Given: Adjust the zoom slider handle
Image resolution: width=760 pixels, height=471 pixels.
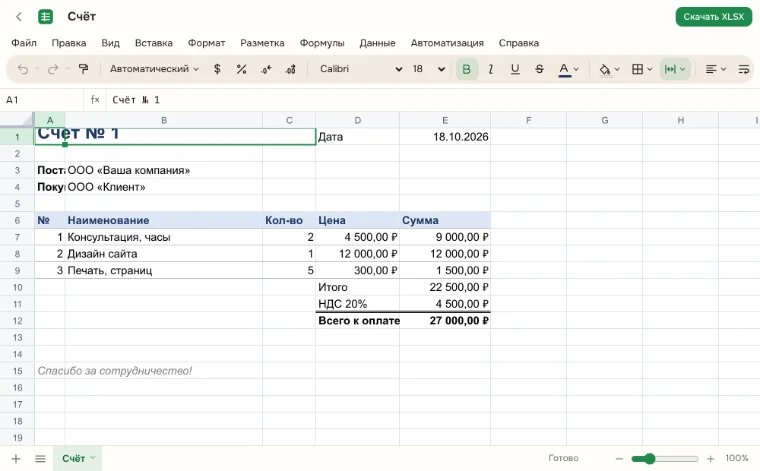Looking at the screenshot, I should 649,458.
